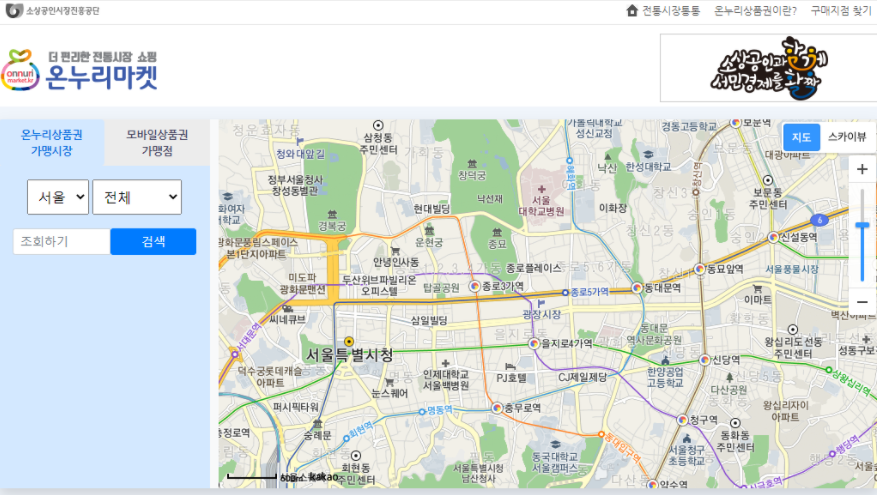Open the 전체 district dropdown
Image resolution: width=877 pixels, height=495 pixels.
137,197
